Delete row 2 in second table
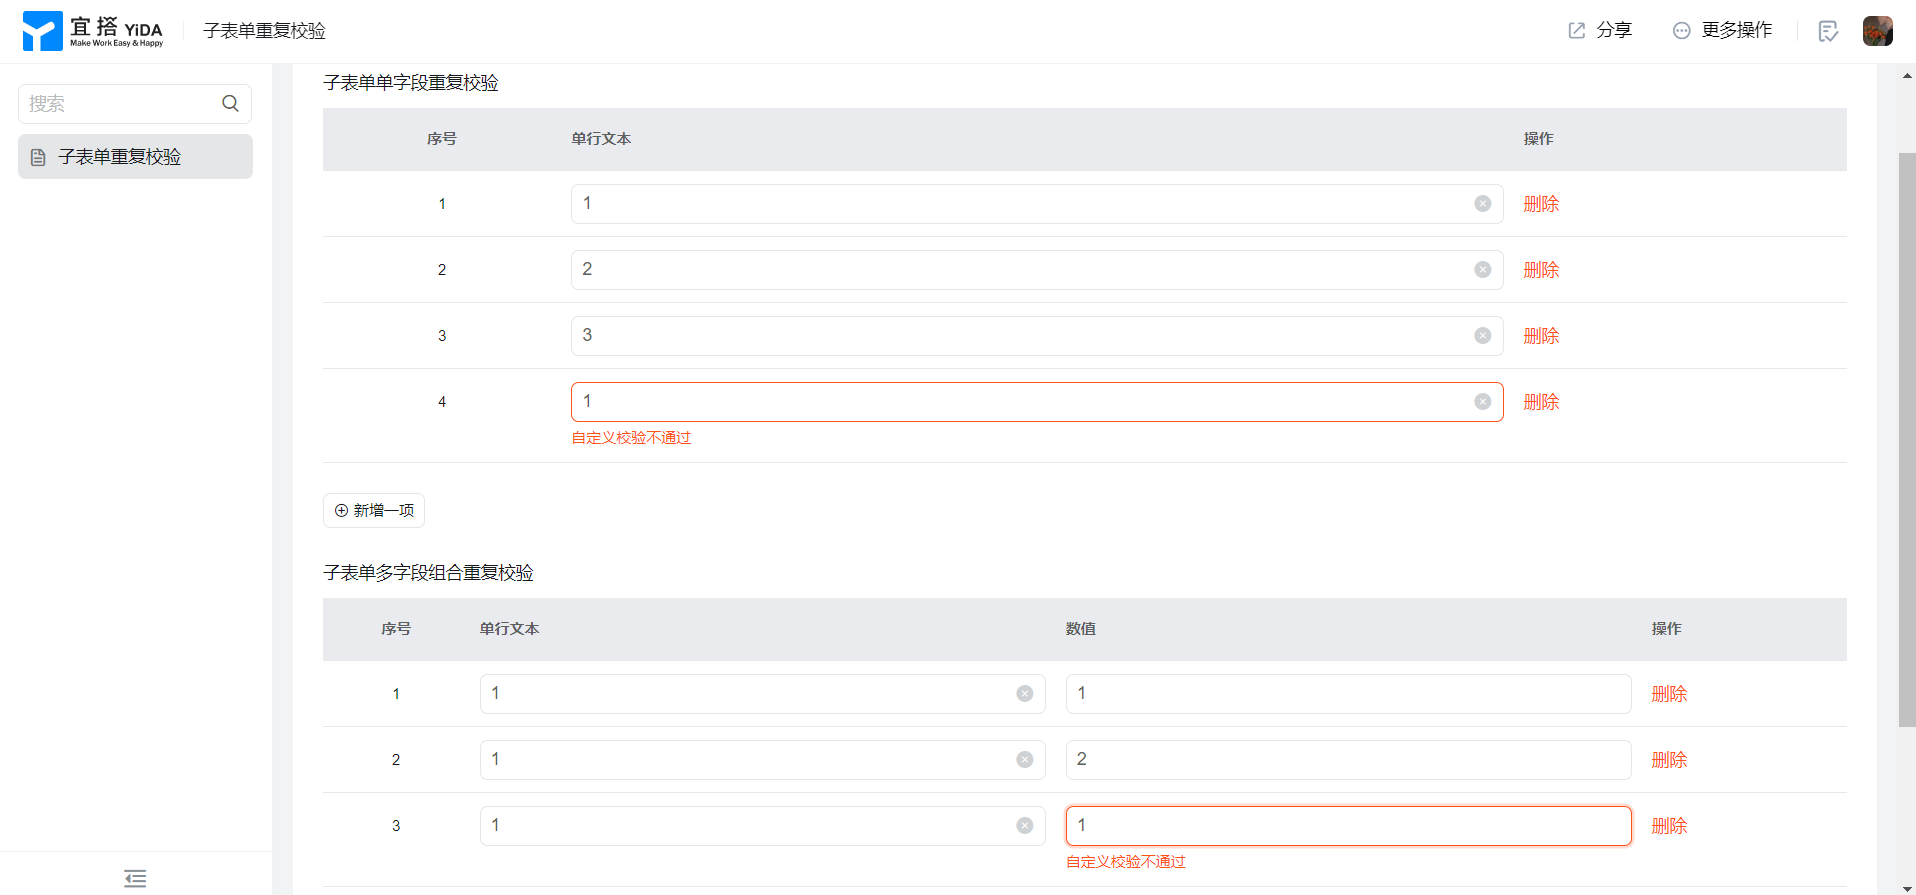1916x895 pixels. [1669, 760]
